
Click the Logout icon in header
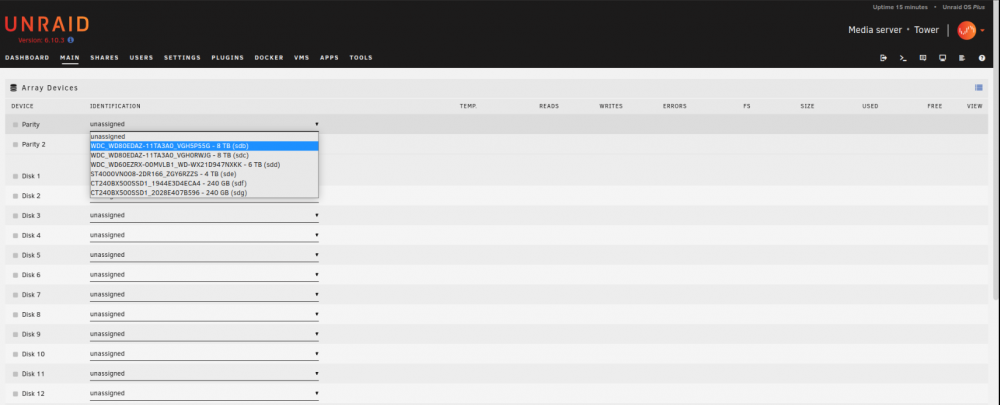[x=883, y=58]
